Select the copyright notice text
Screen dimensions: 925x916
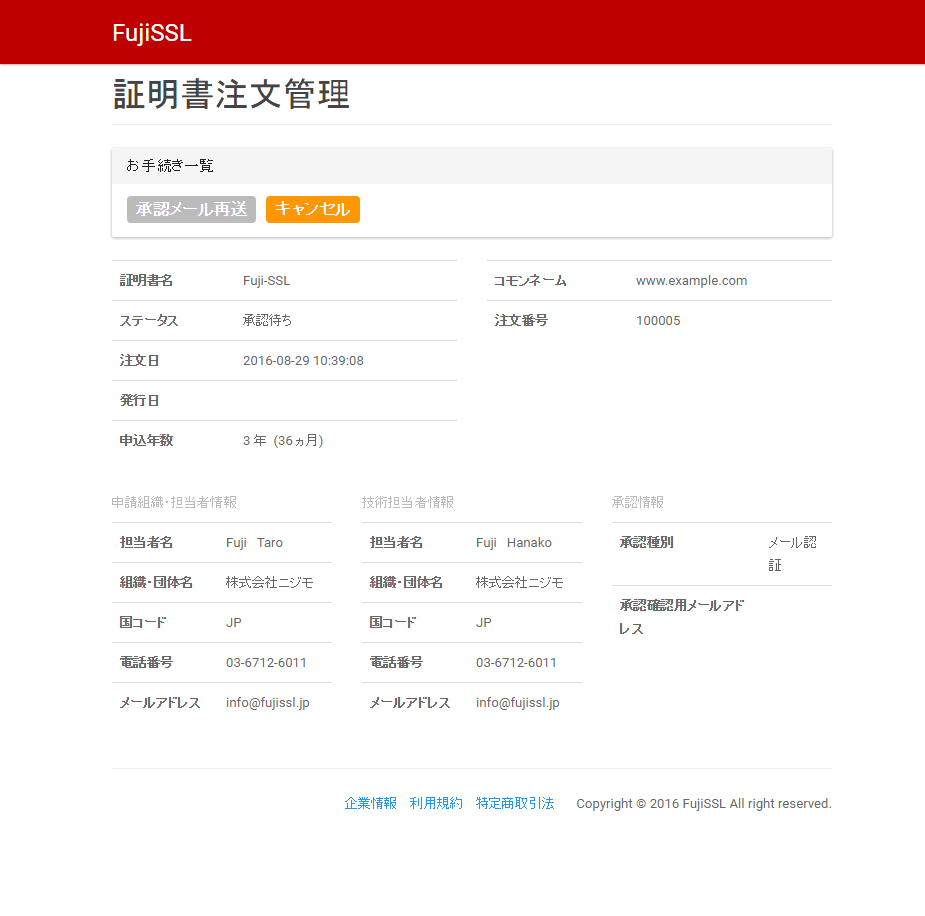click(x=704, y=804)
